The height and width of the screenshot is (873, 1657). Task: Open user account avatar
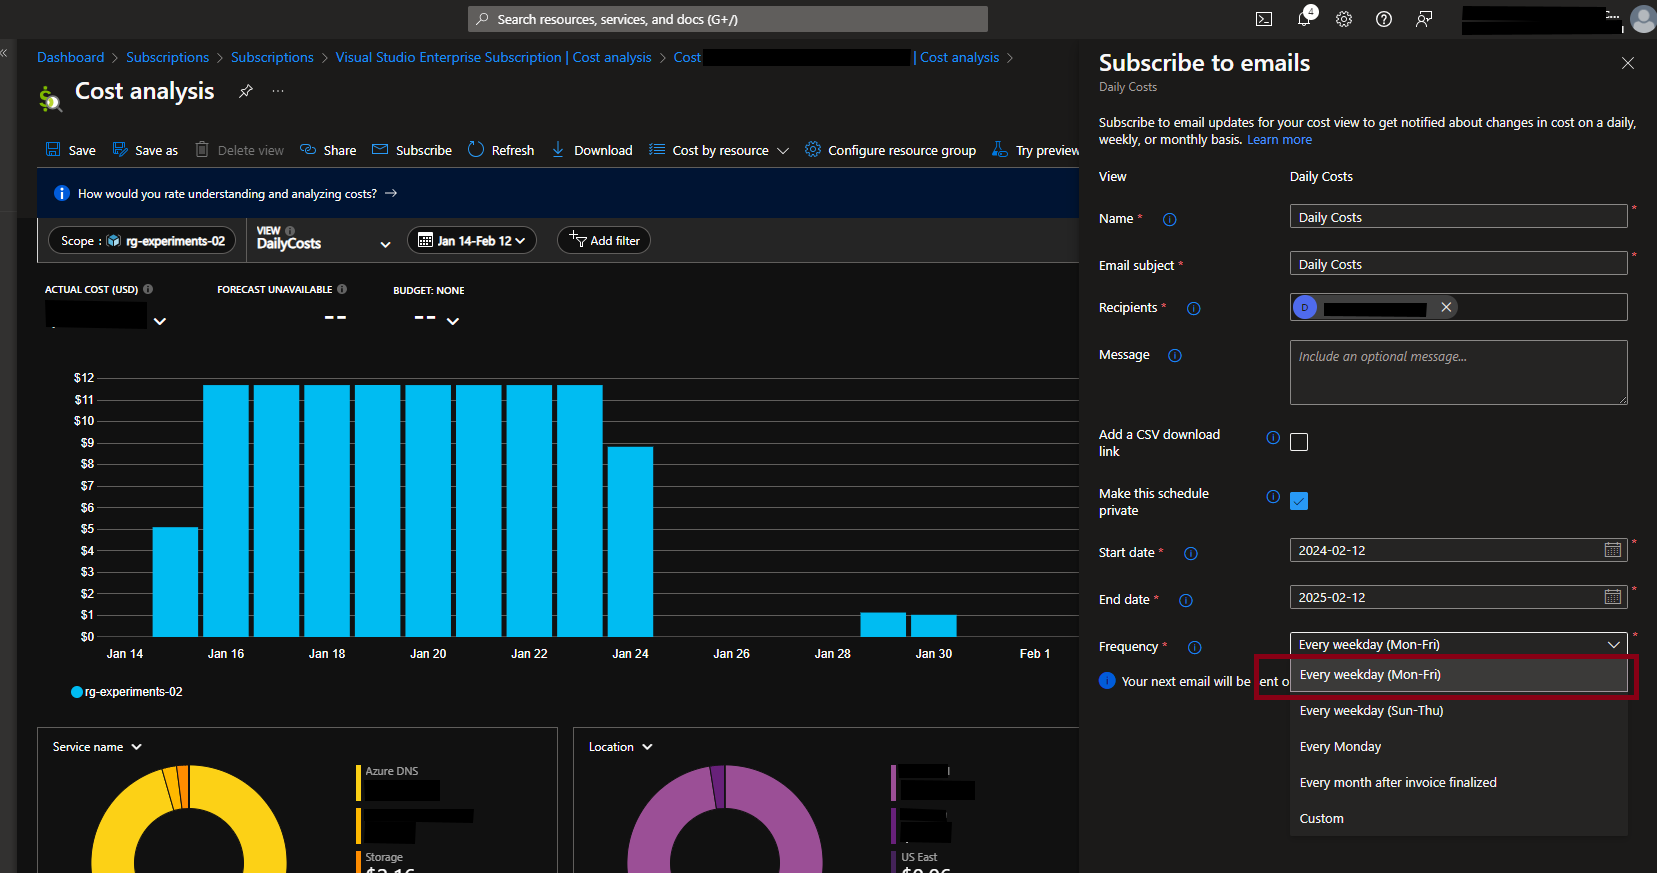coord(1643,19)
